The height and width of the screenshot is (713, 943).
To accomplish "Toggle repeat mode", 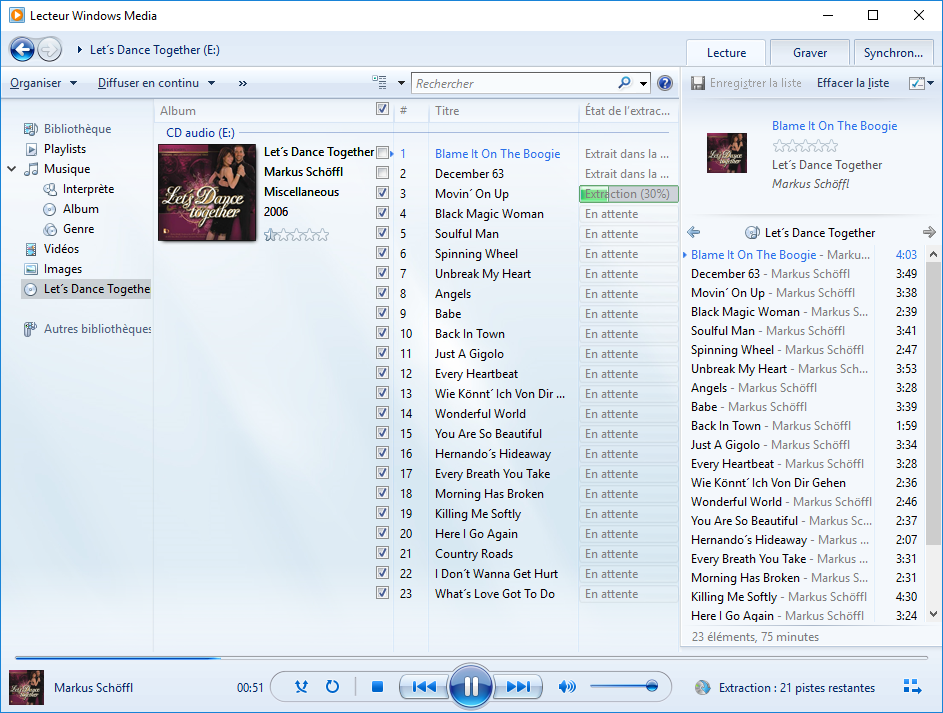I will pos(332,687).
